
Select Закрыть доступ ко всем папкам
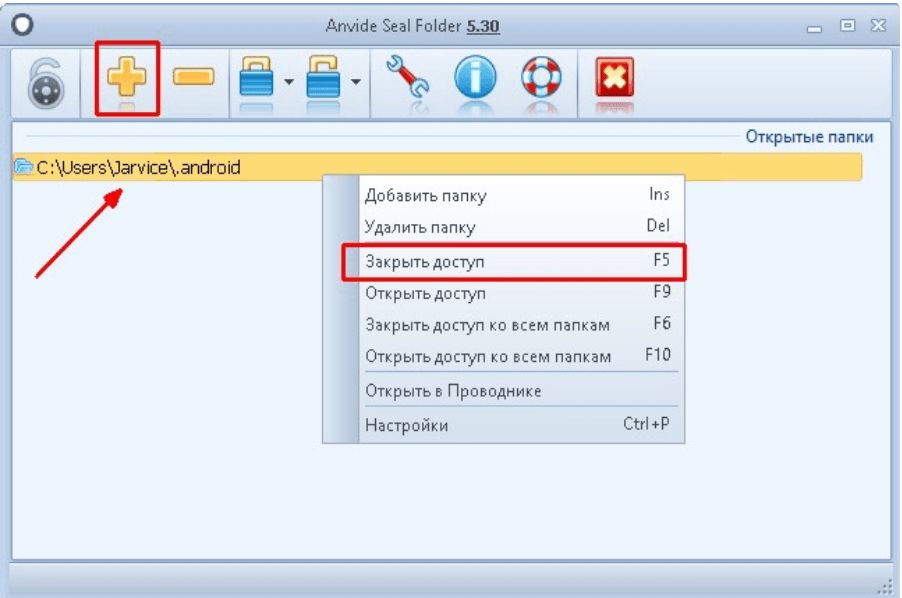487,325
